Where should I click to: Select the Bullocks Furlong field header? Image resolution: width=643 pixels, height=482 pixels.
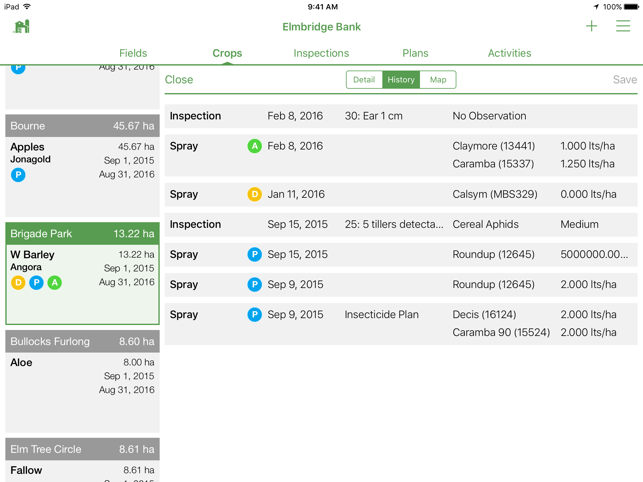82,342
